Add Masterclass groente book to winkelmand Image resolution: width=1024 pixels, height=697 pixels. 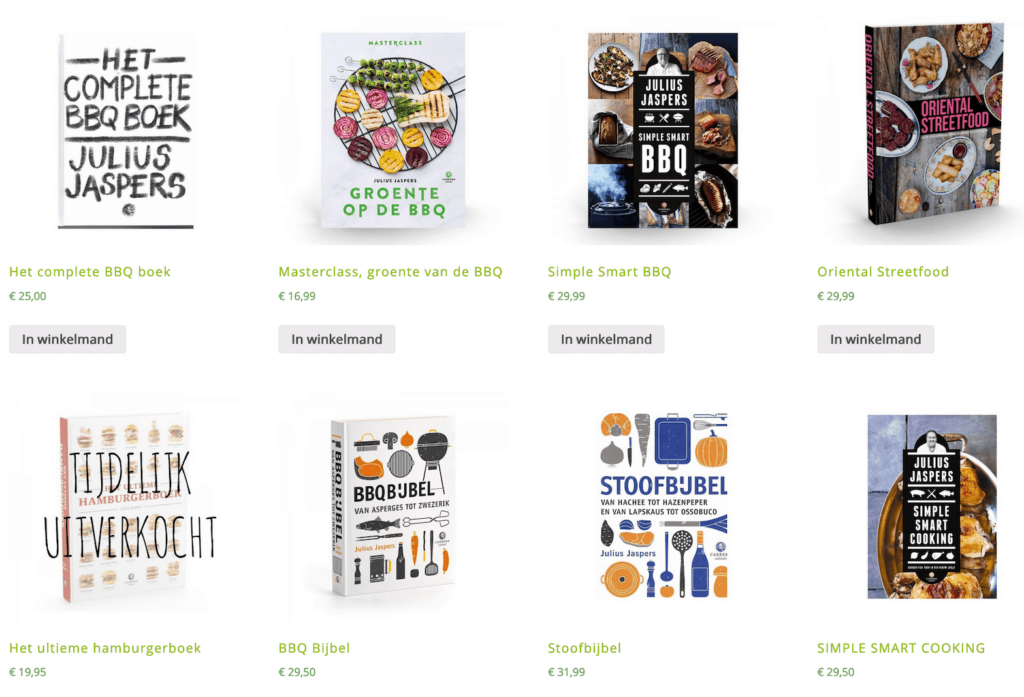(x=337, y=339)
